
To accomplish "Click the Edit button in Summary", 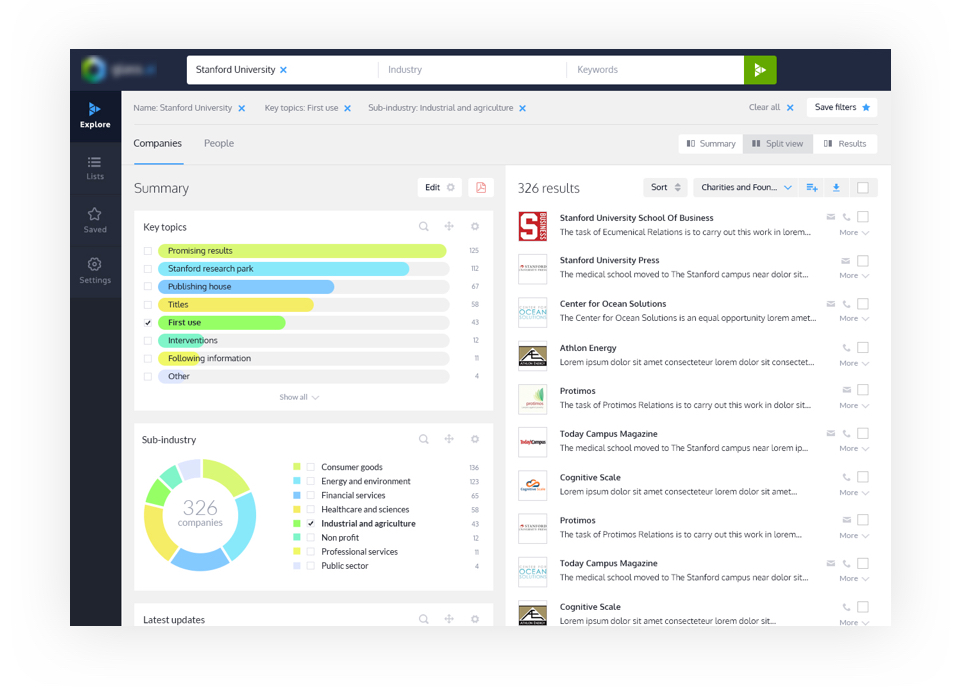I will click(x=439, y=188).
